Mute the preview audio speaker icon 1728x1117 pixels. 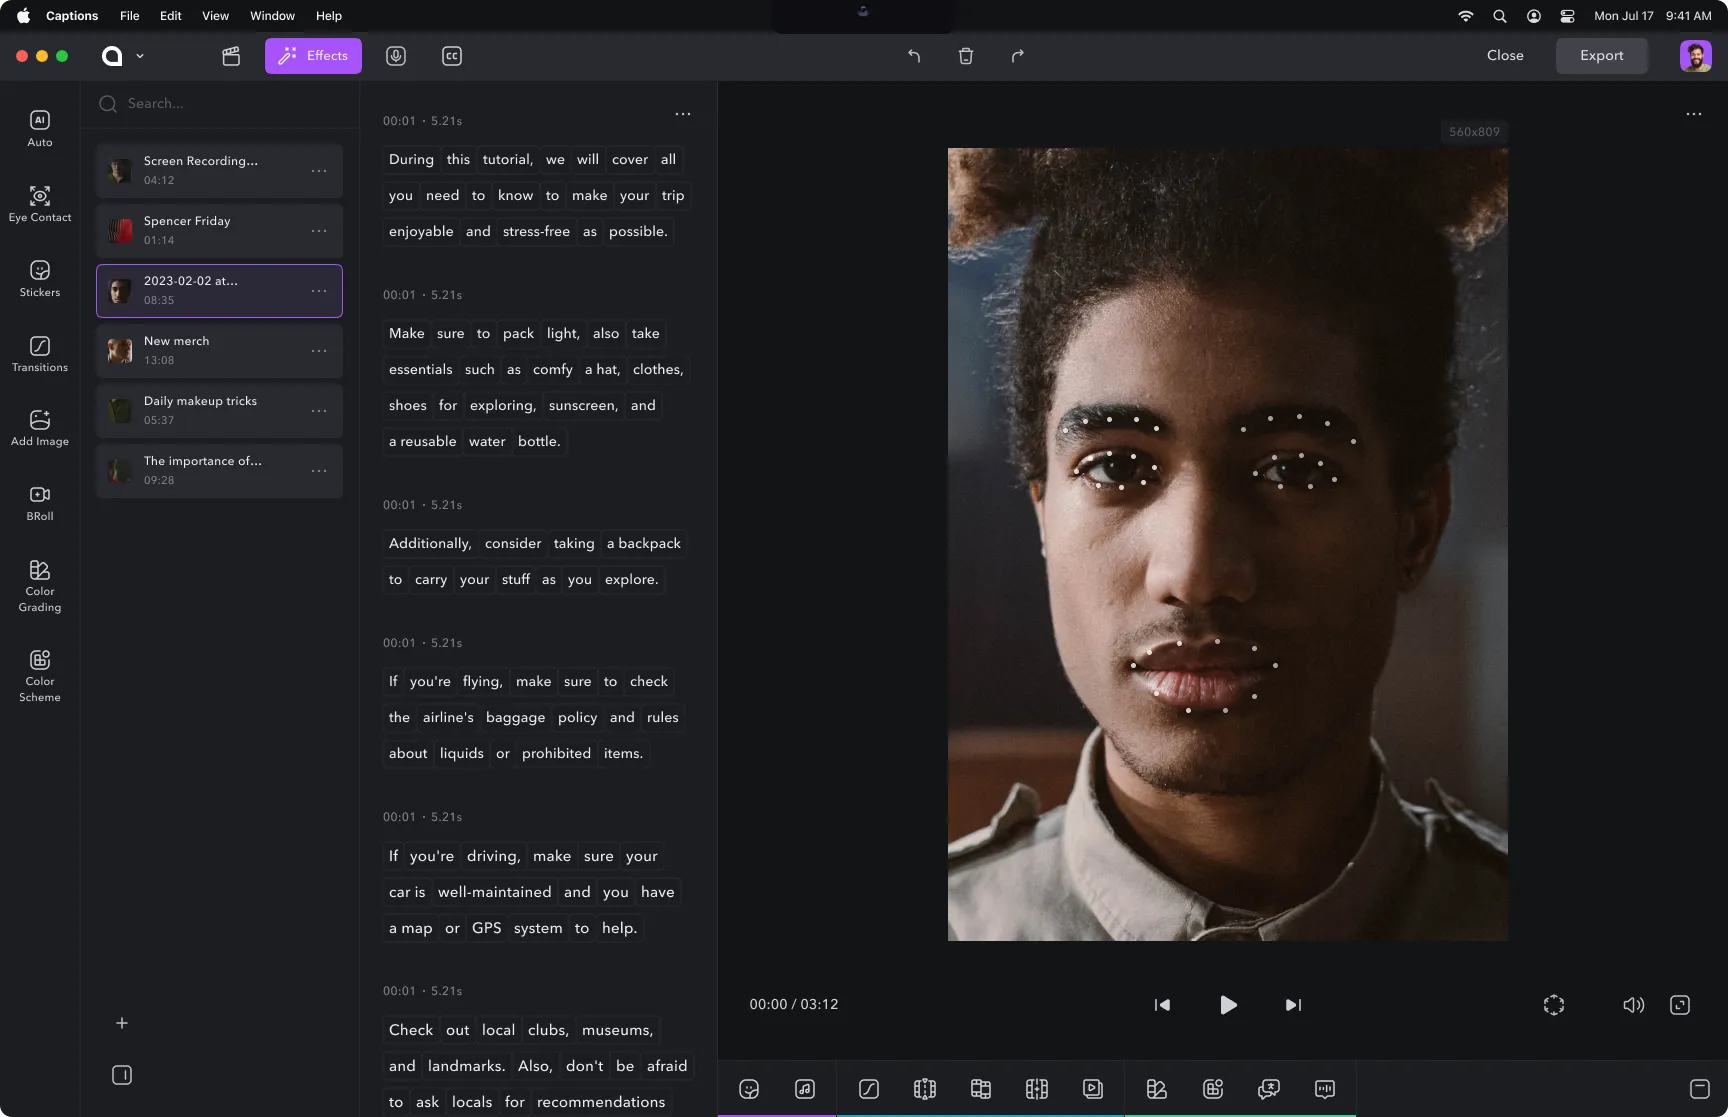(1633, 1005)
